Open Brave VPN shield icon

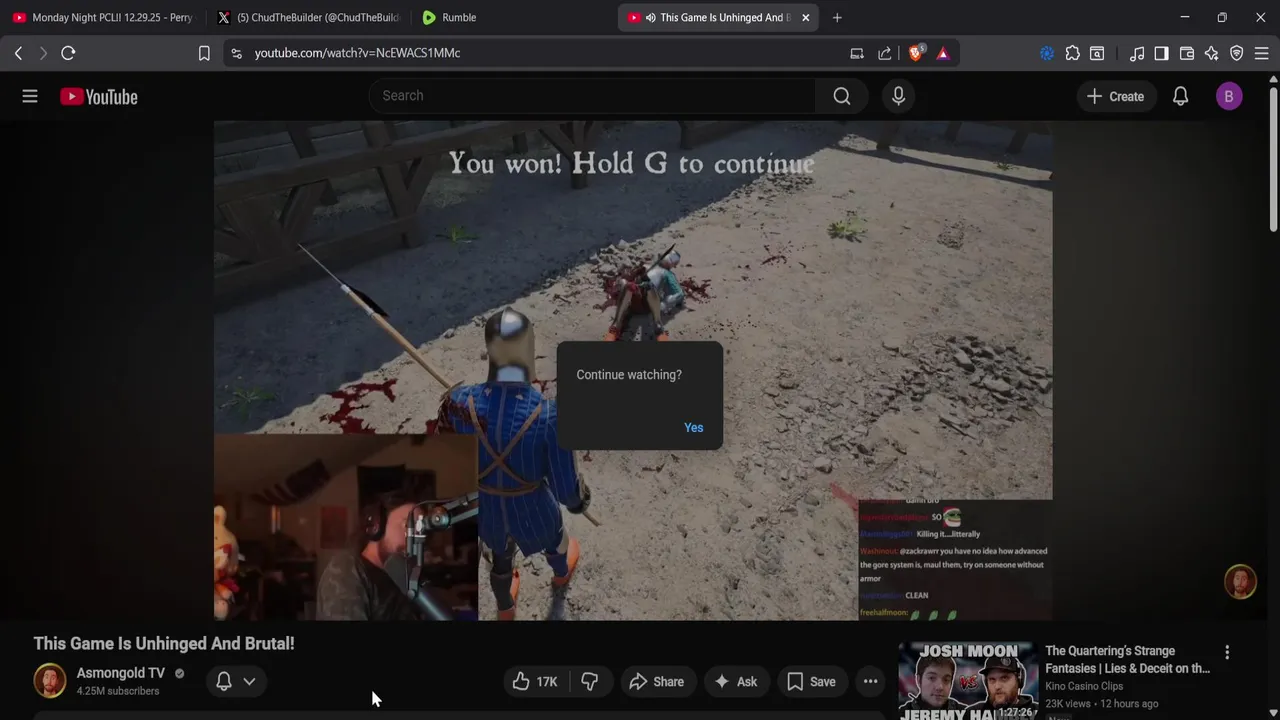click(x=1237, y=53)
